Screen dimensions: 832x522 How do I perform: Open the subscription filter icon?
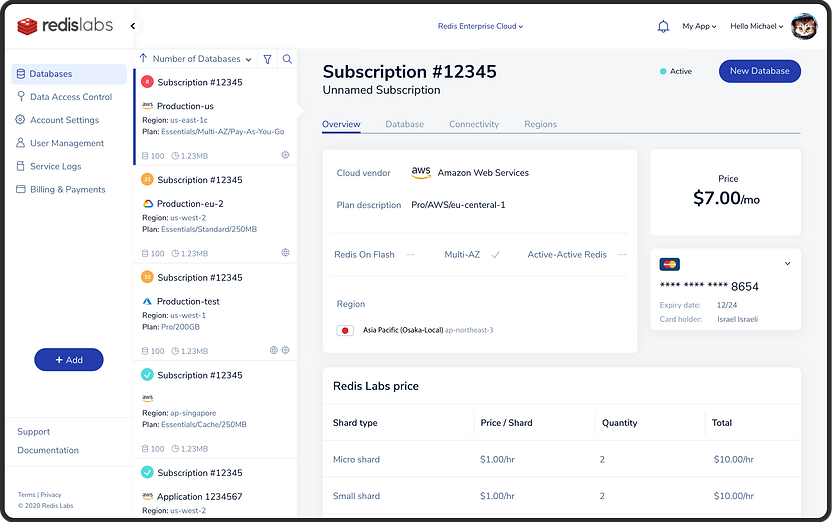(267, 59)
